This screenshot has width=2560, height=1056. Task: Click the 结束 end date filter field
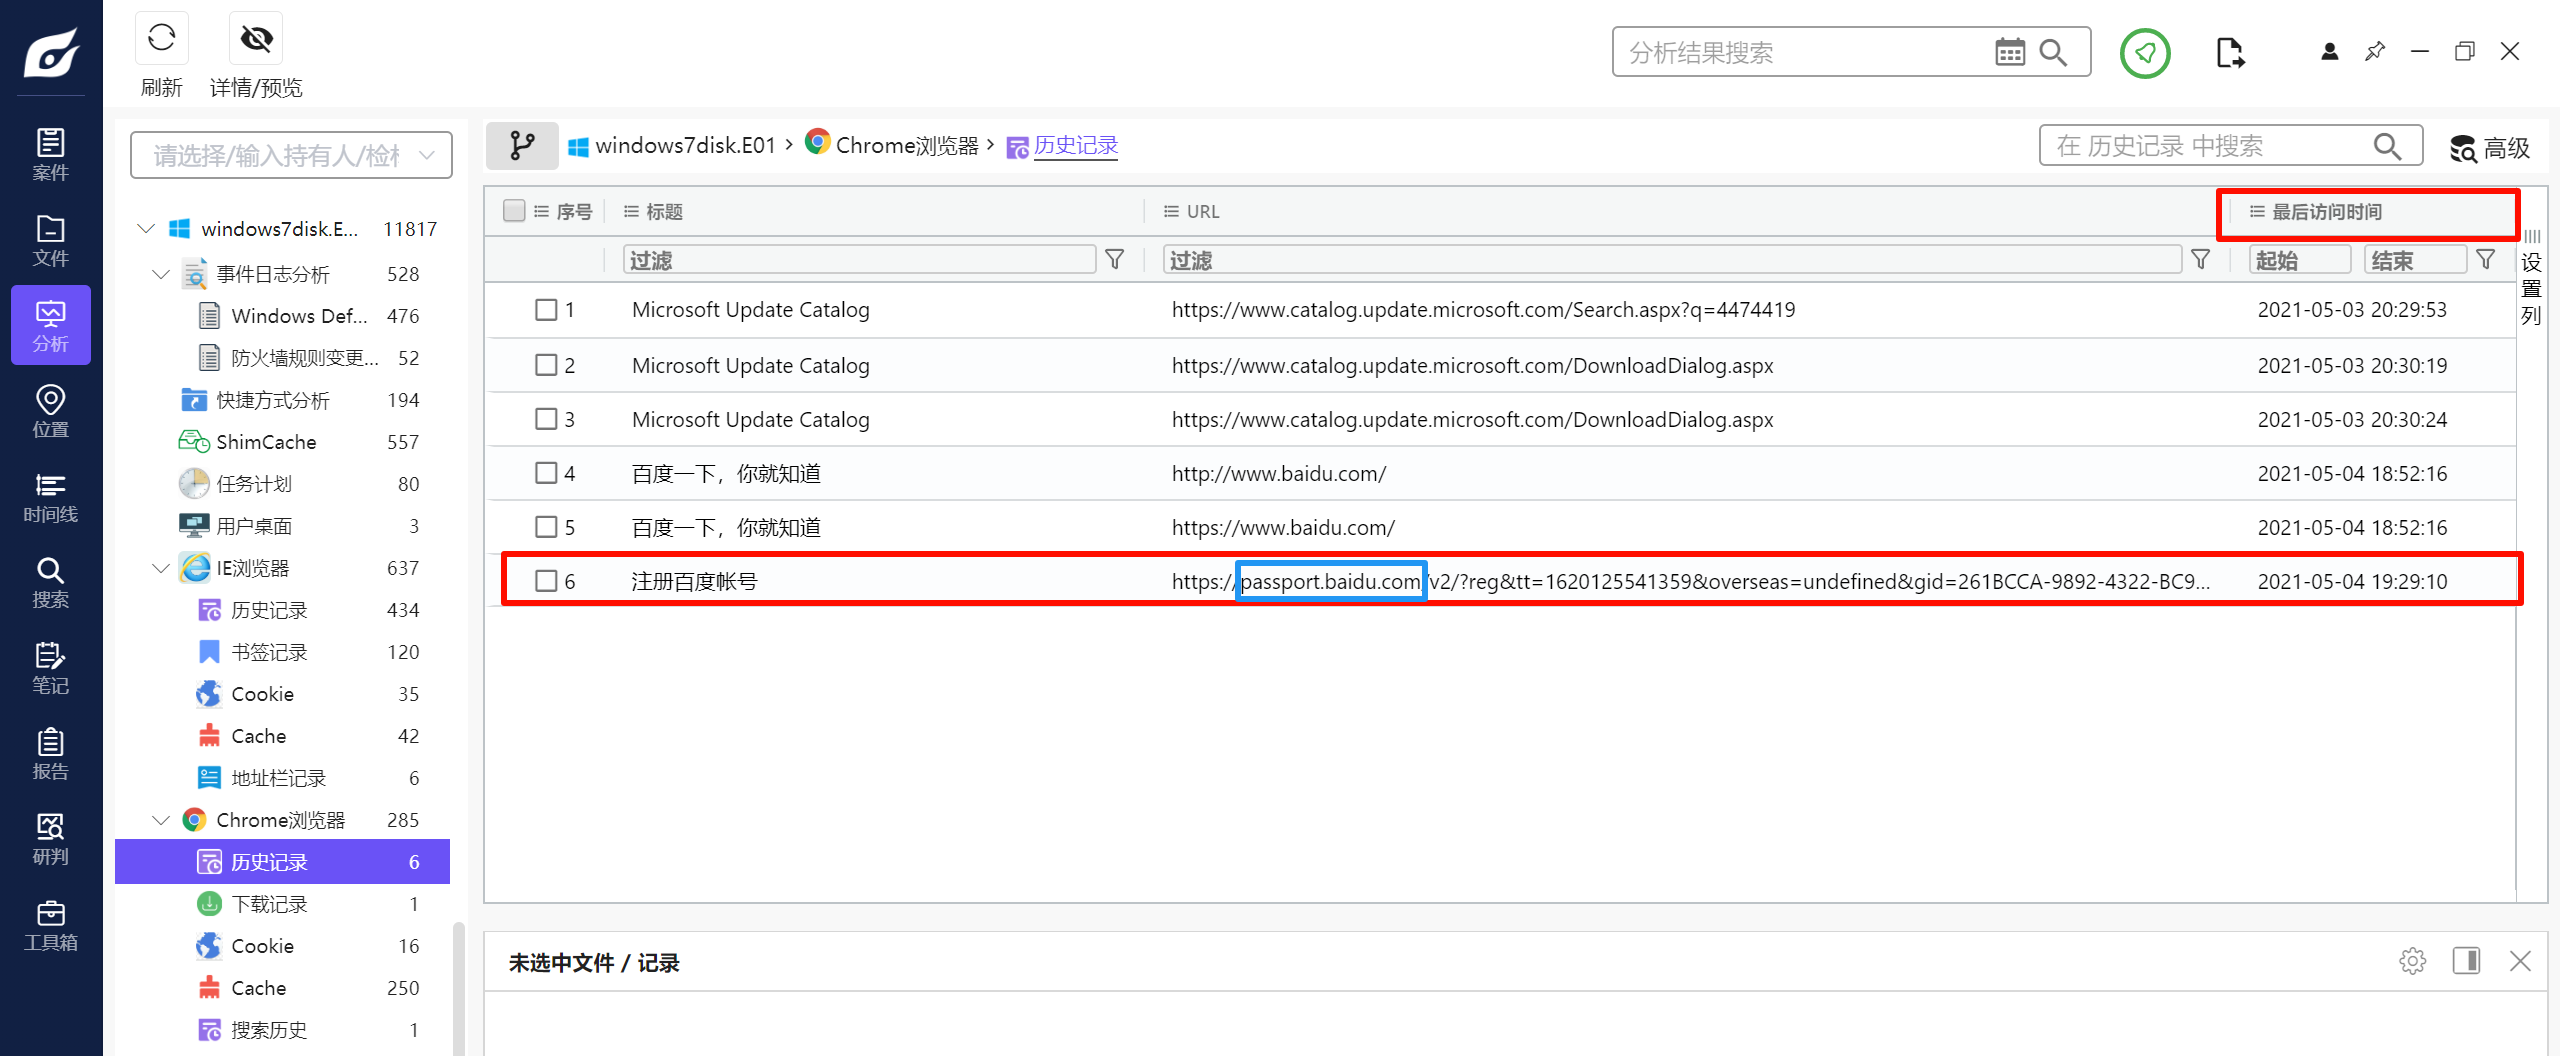coord(2415,260)
